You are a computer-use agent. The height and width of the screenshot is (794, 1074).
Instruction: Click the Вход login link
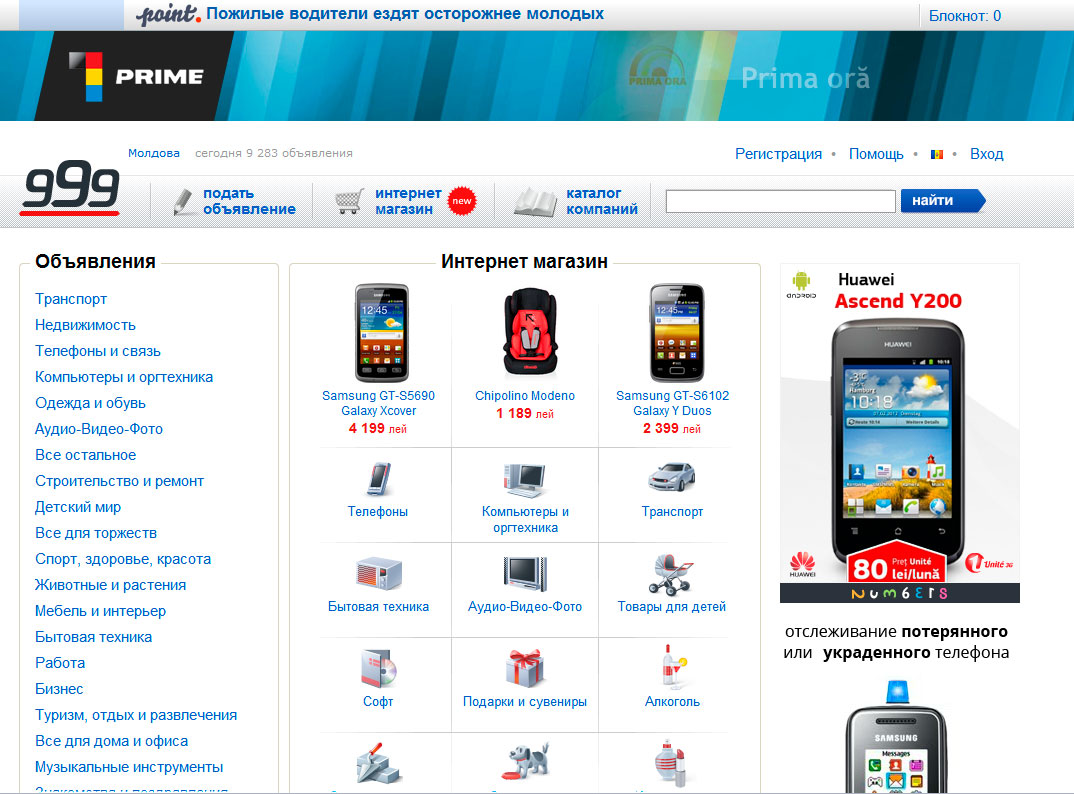click(x=986, y=154)
